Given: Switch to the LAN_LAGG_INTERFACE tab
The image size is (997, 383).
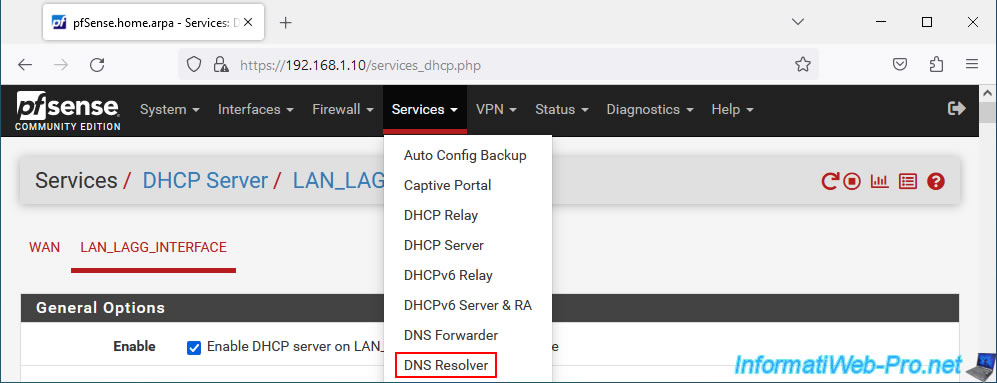Looking at the screenshot, I should pyautogui.click(x=153, y=247).
